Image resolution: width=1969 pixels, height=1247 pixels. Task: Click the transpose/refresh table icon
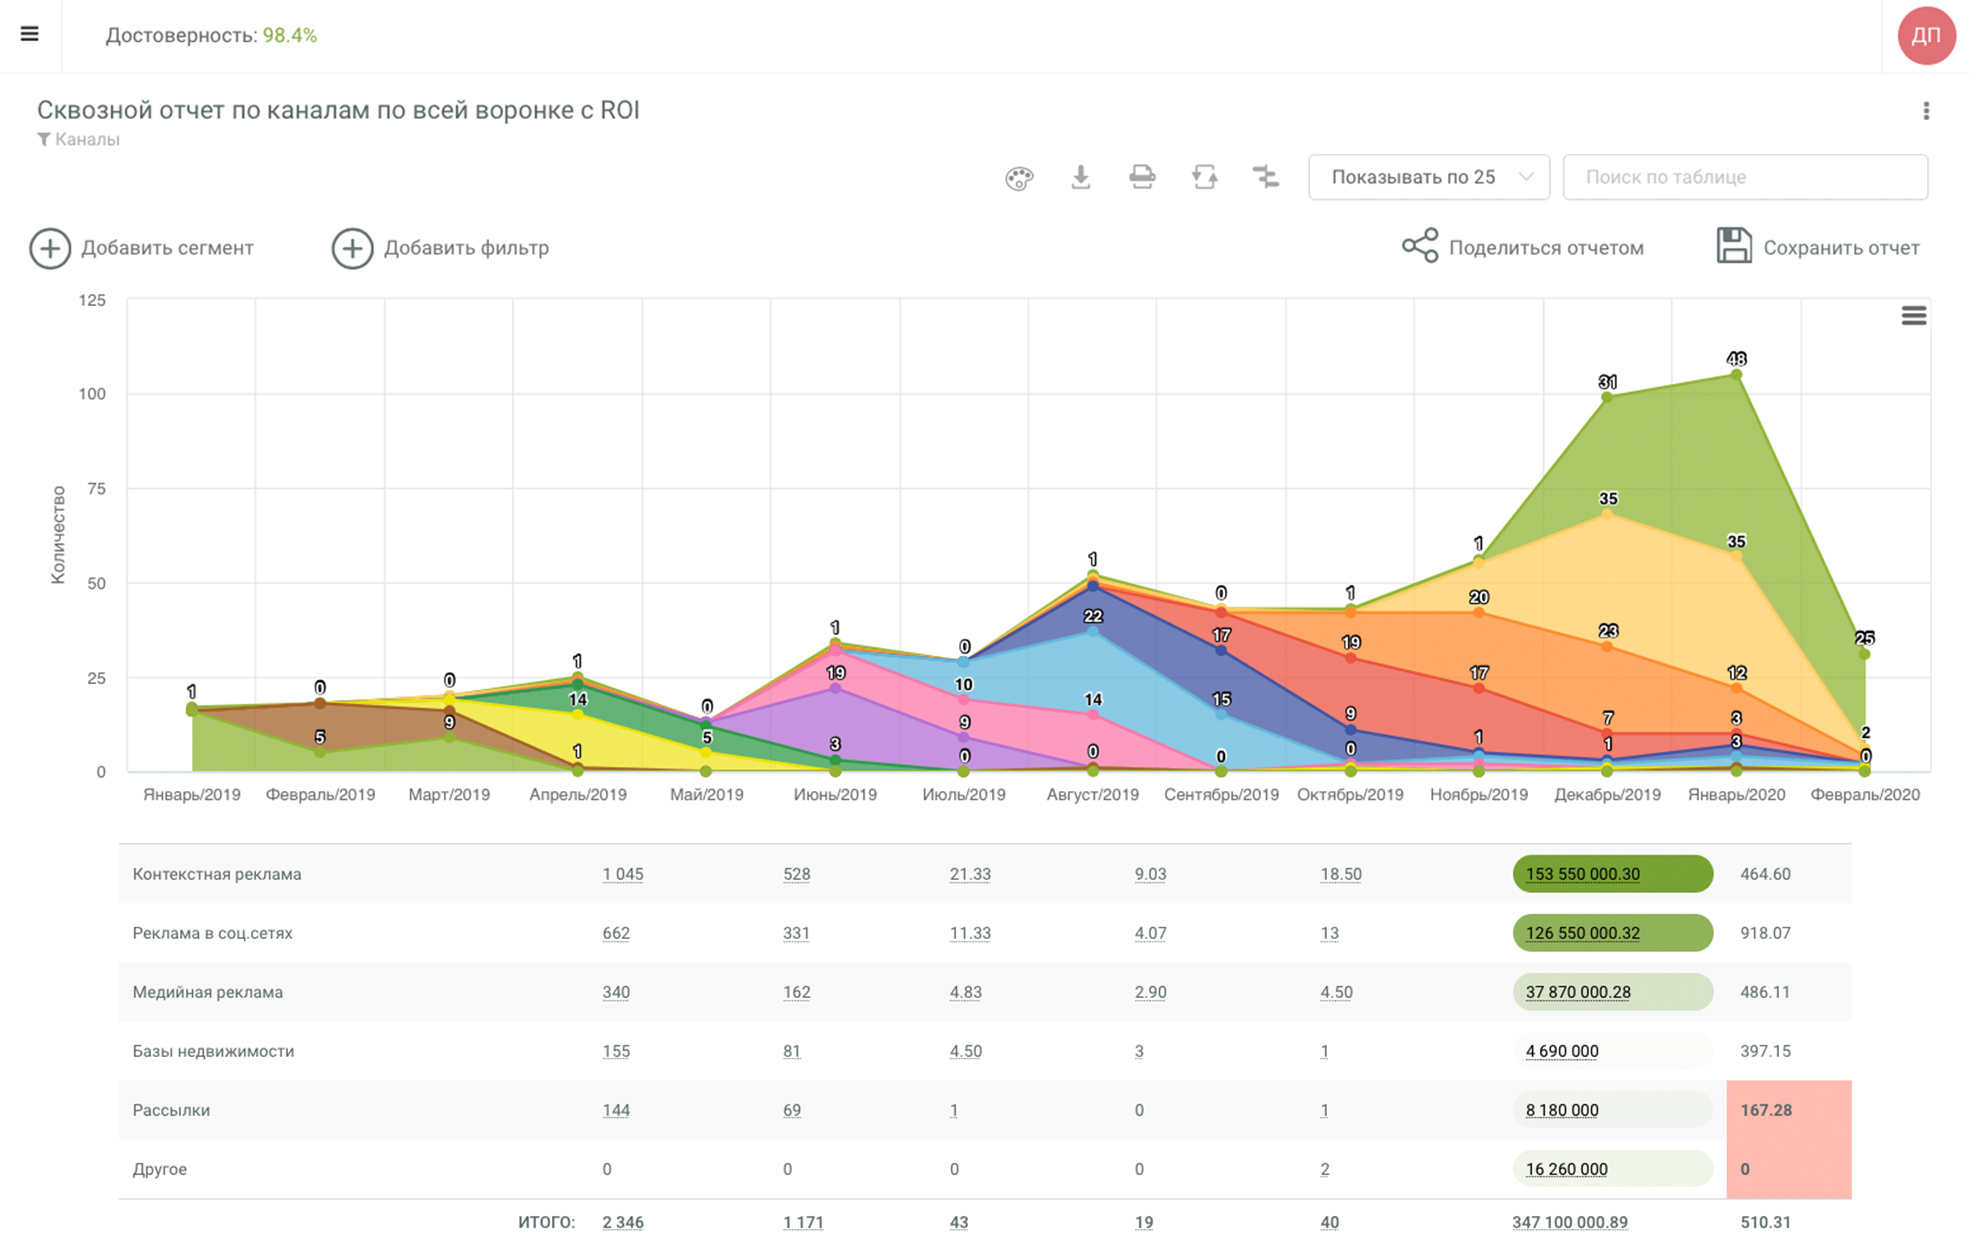(x=1204, y=177)
